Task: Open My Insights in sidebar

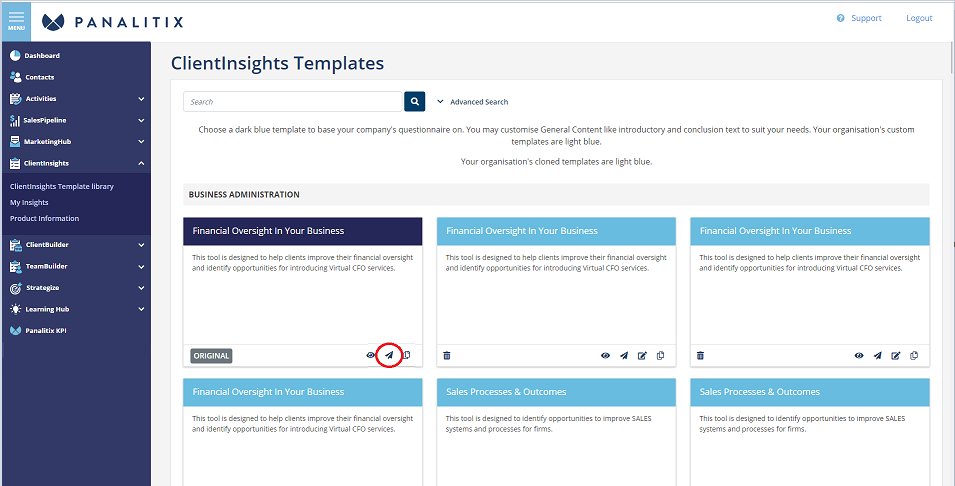Action: coord(29,202)
